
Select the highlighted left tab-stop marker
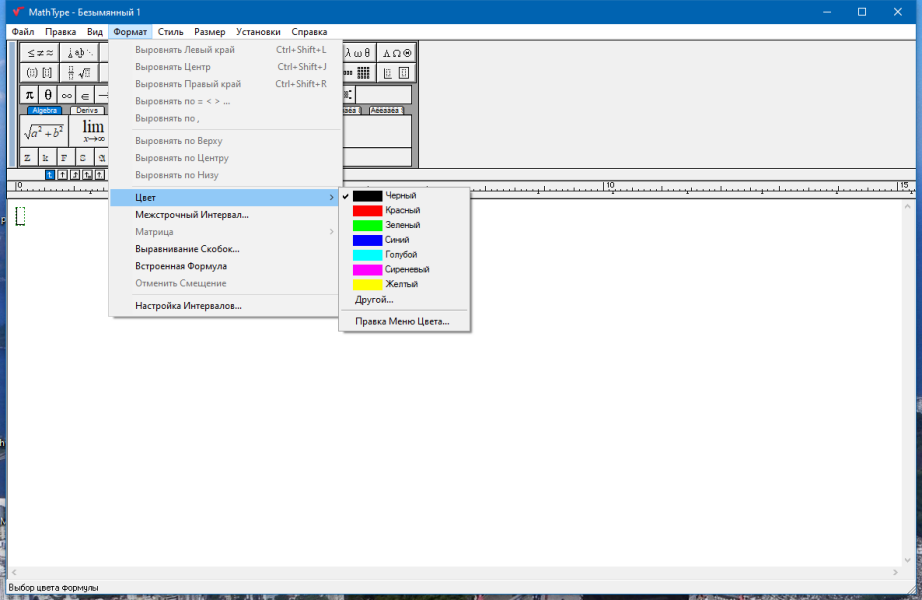50,175
